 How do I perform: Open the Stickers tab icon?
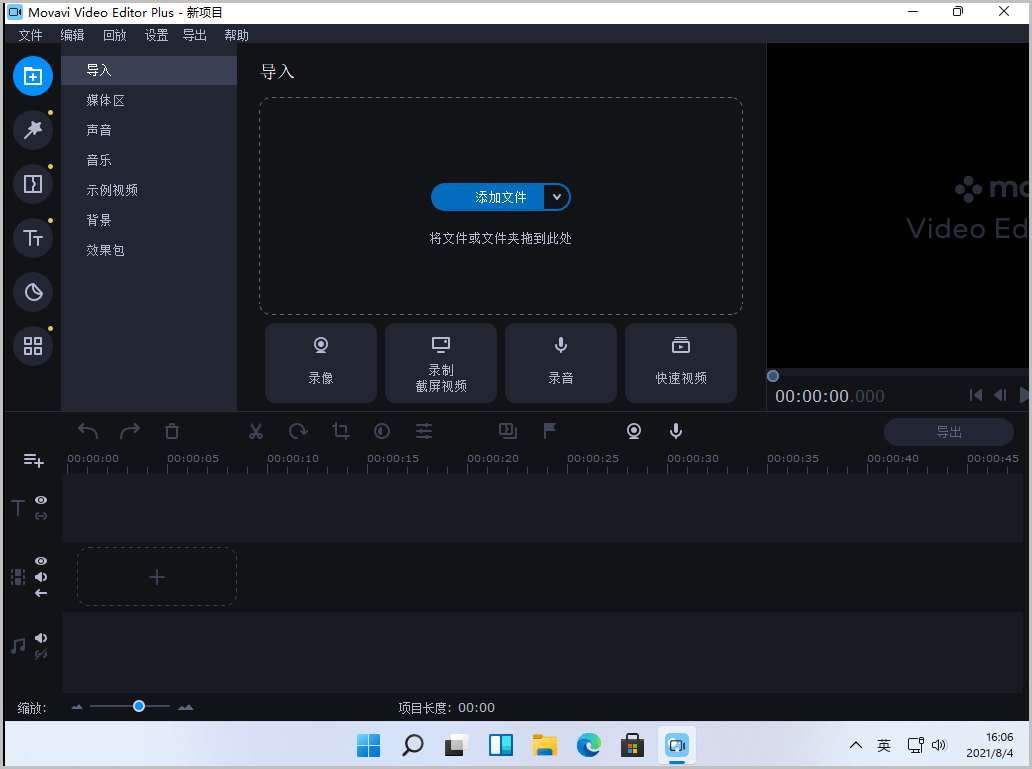(33, 292)
